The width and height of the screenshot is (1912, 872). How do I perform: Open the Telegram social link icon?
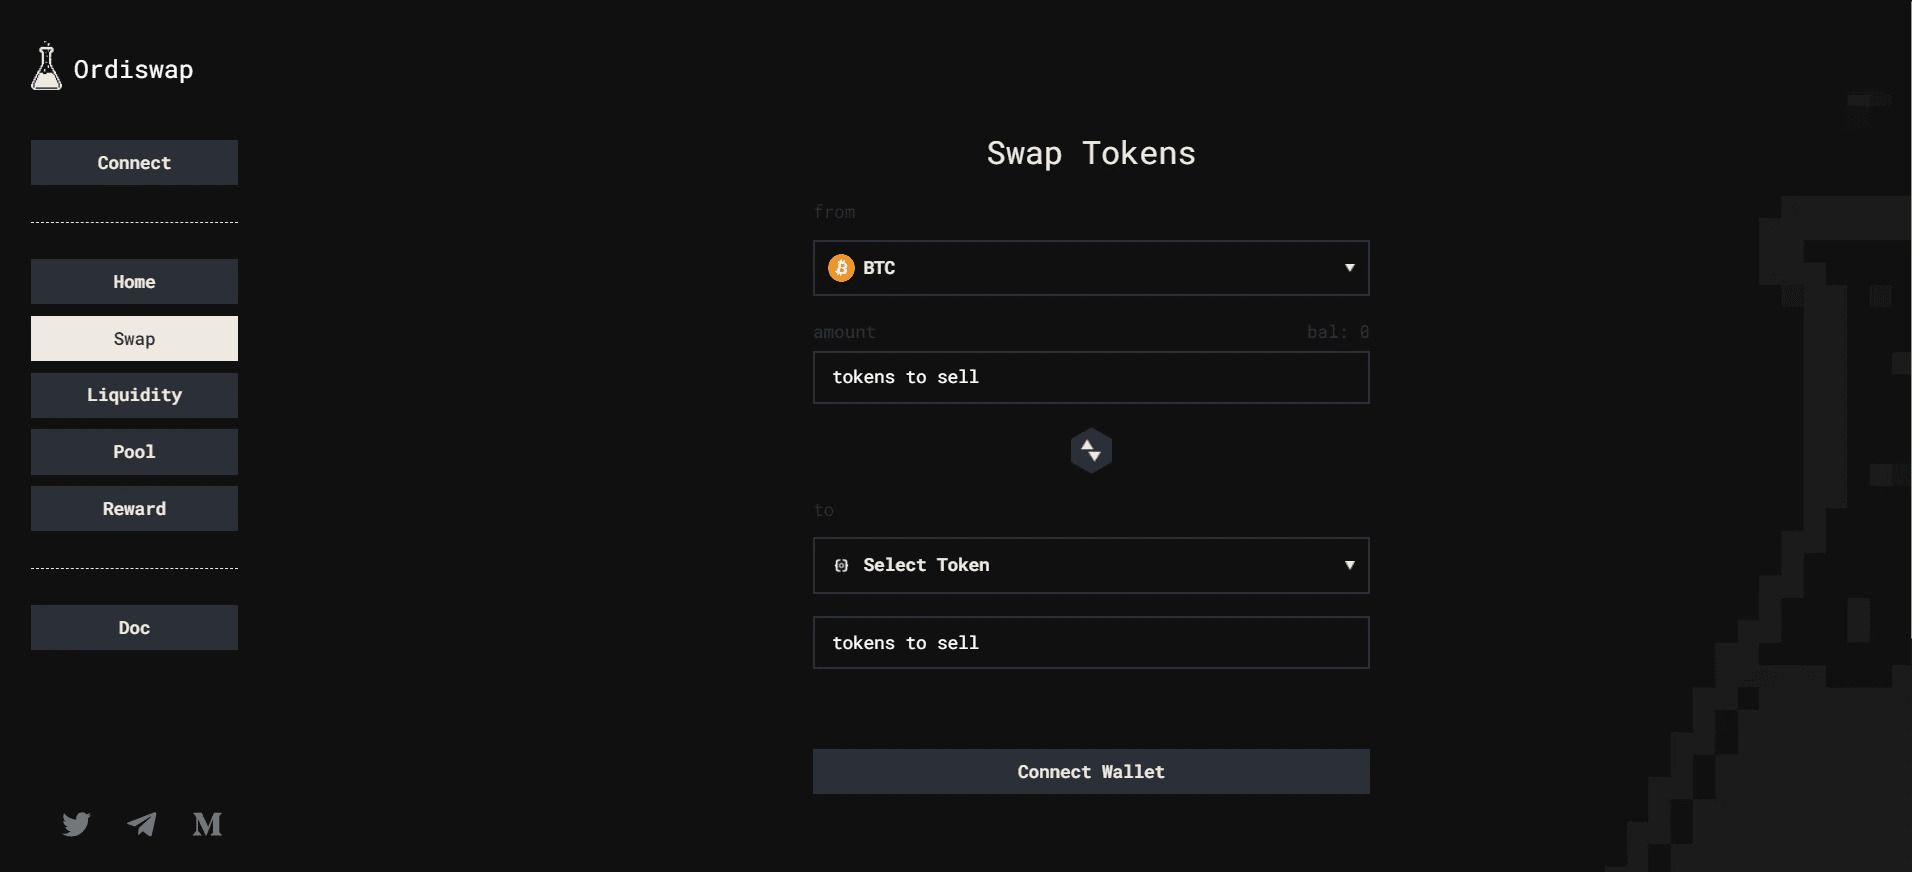click(142, 824)
